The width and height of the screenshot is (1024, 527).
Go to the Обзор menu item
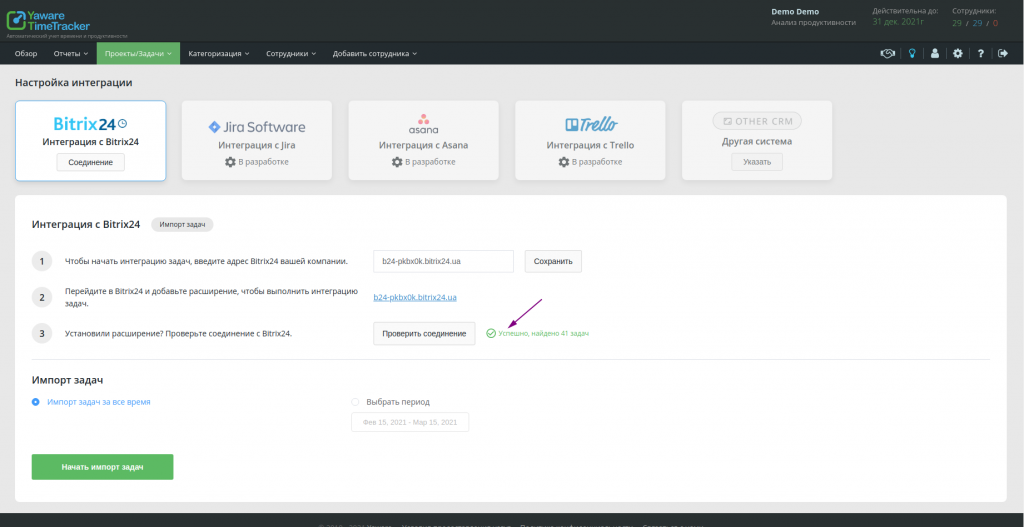26,54
